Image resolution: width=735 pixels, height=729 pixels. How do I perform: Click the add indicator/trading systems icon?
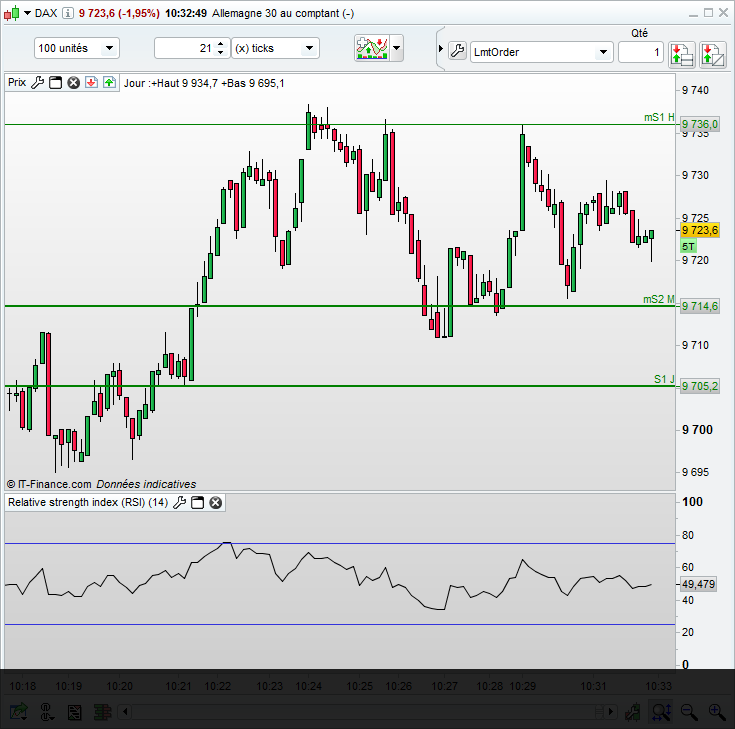click(x=372, y=48)
